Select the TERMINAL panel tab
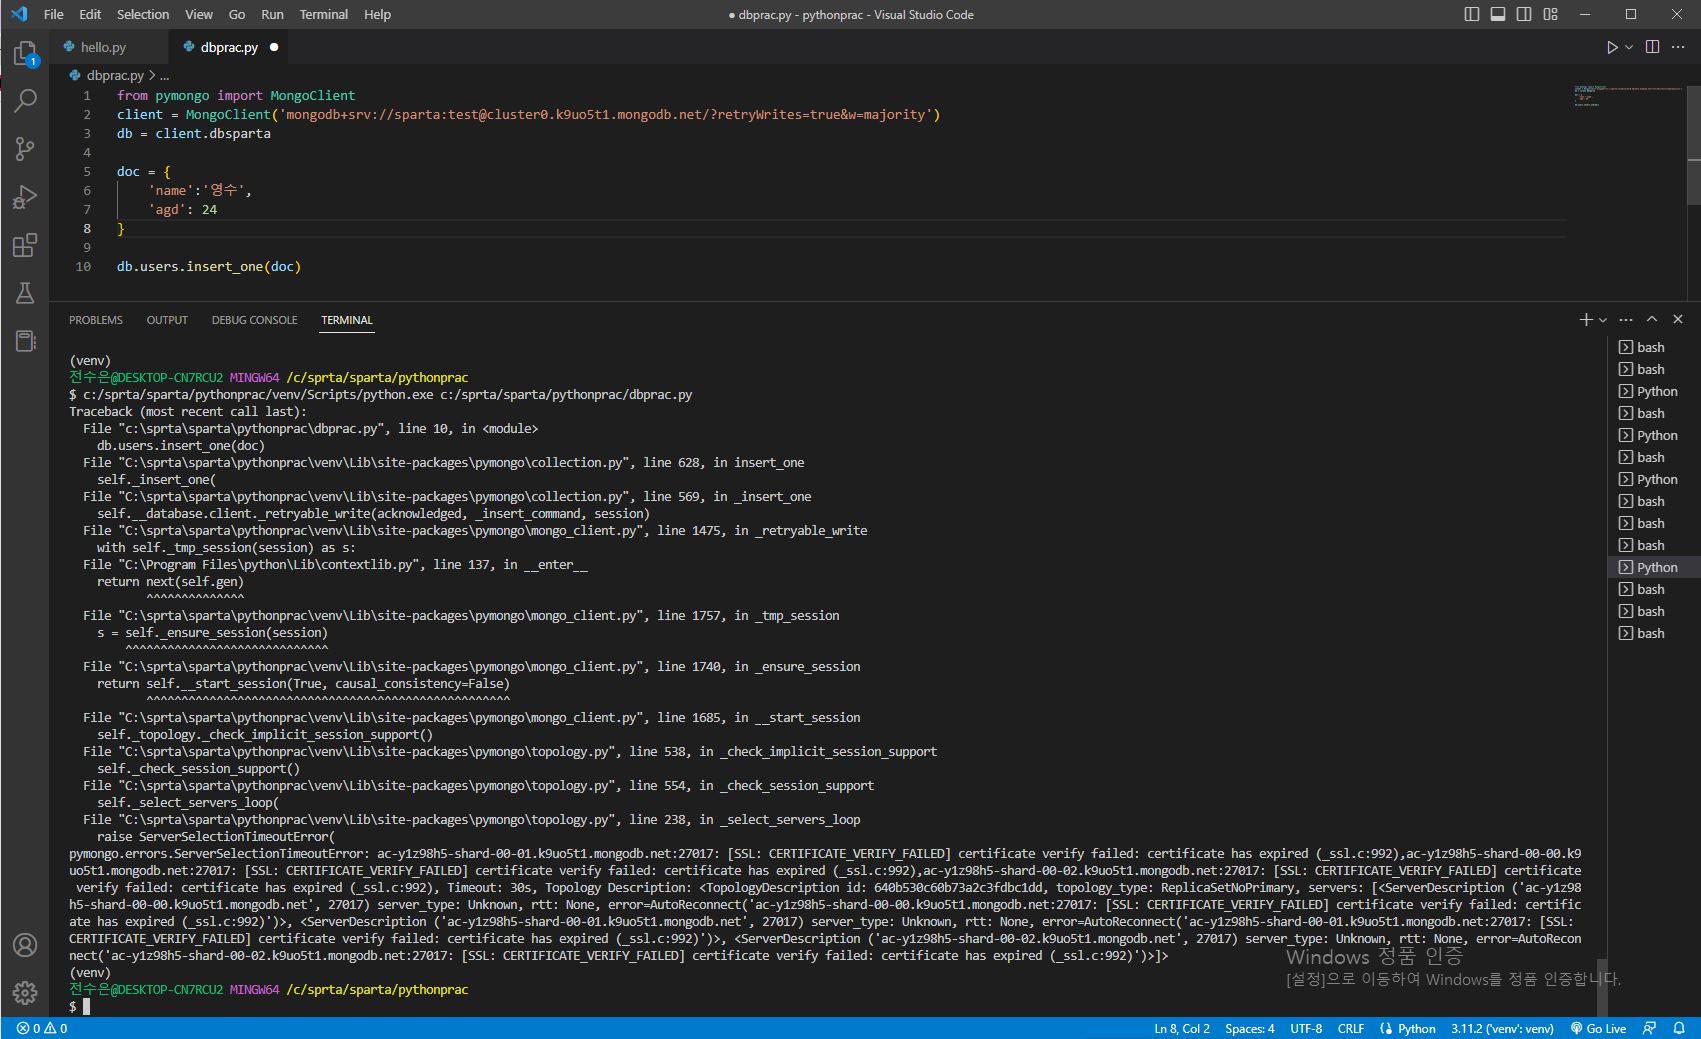This screenshot has width=1701, height=1039. [x=347, y=320]
